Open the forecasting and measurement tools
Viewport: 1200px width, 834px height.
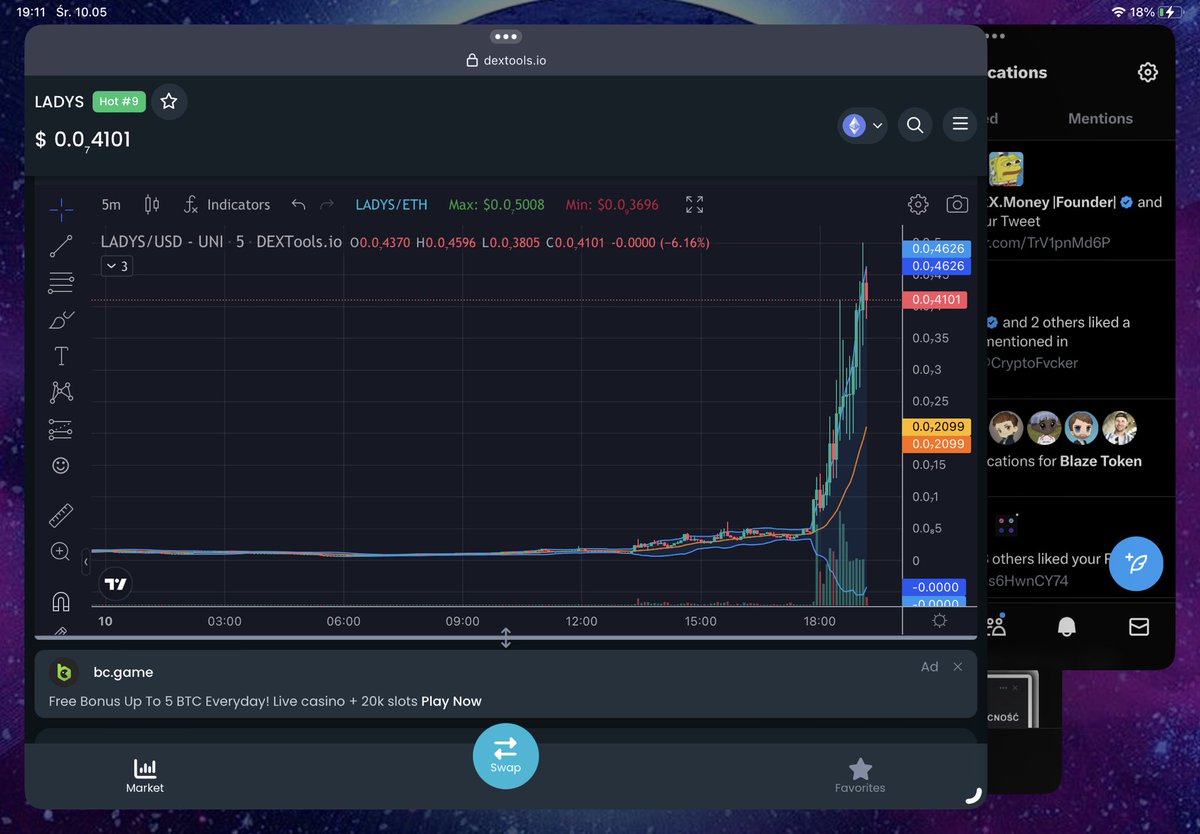61,429
